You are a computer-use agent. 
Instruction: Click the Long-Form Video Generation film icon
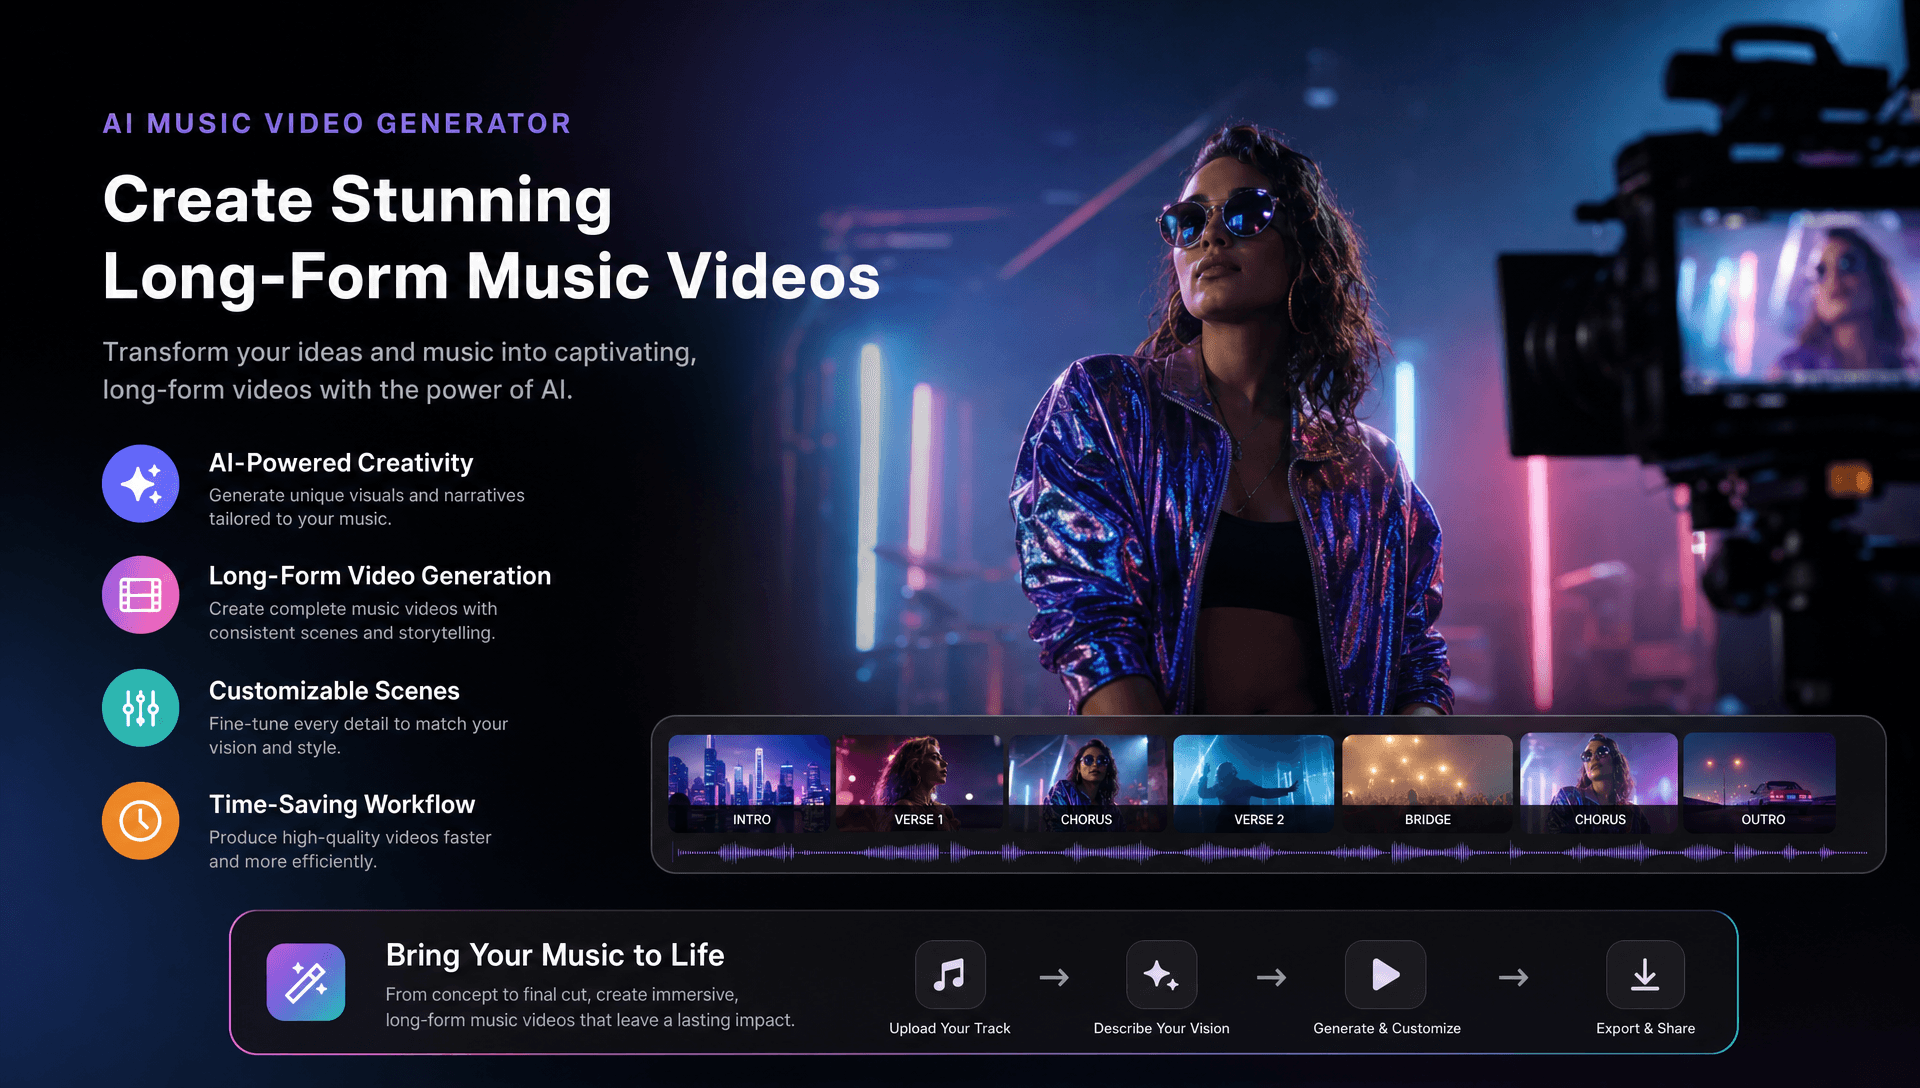point(141,595)
